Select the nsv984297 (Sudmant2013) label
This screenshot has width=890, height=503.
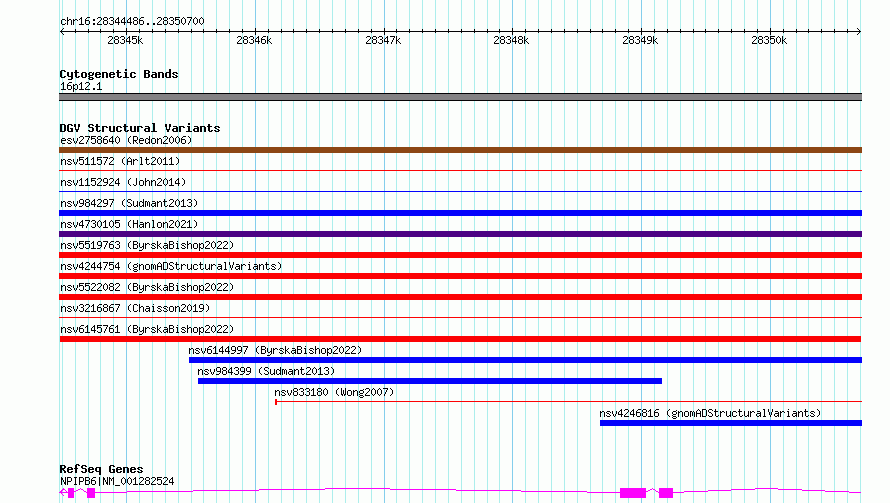129,203
